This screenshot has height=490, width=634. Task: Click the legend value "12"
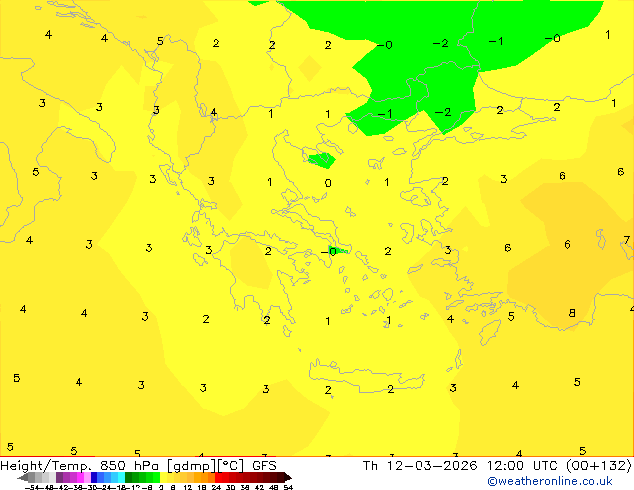click(188, 487)
